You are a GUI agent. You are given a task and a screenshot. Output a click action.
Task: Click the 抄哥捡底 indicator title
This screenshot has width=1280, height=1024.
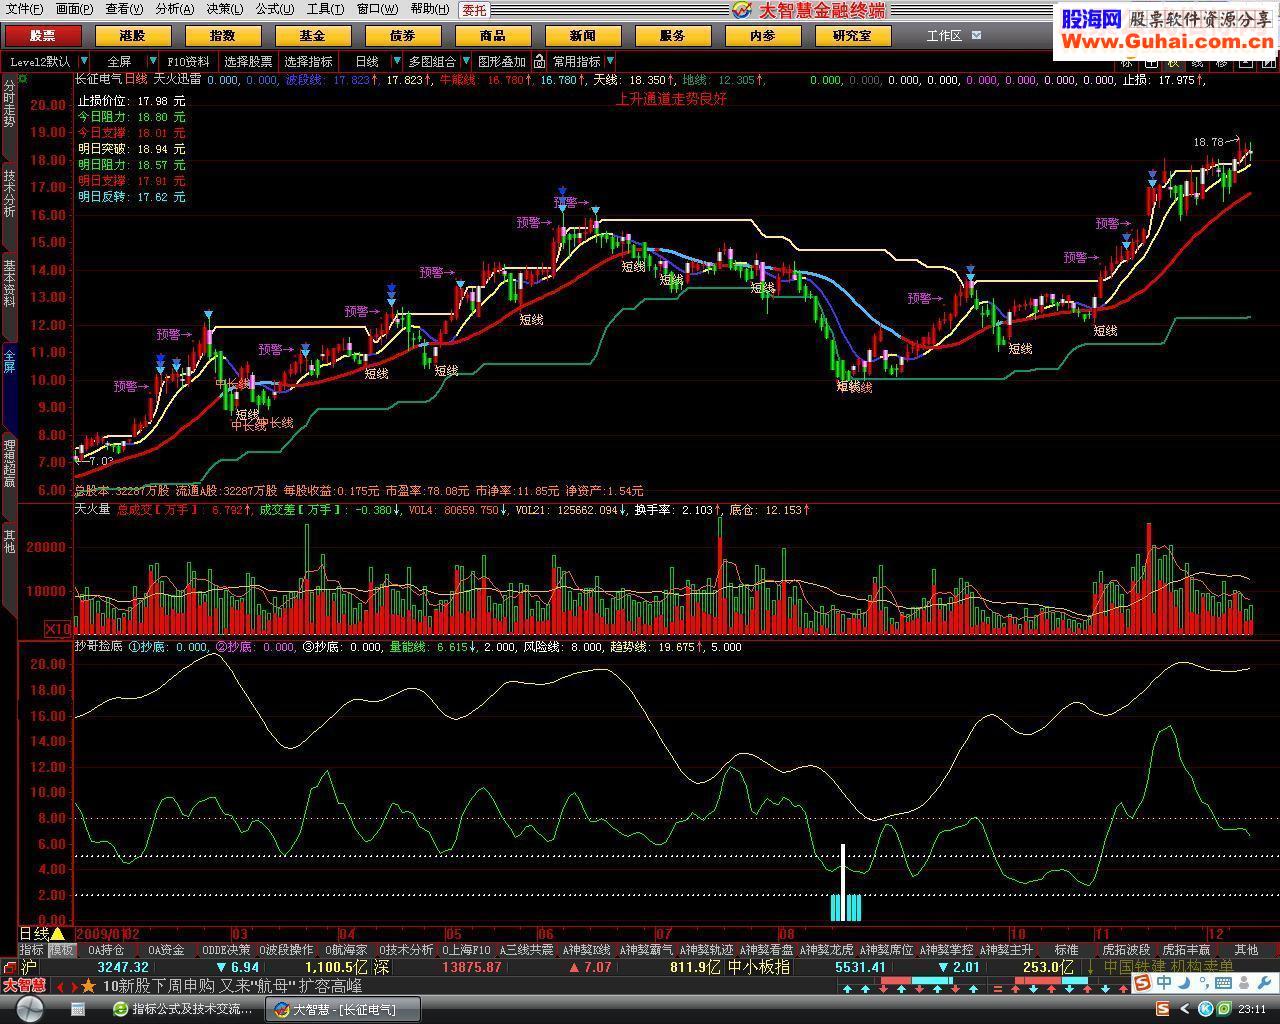[98, 647]
